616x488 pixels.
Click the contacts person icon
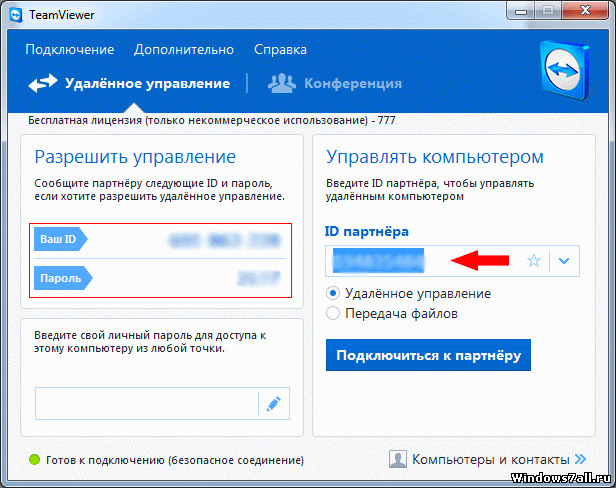pos(398,459)
